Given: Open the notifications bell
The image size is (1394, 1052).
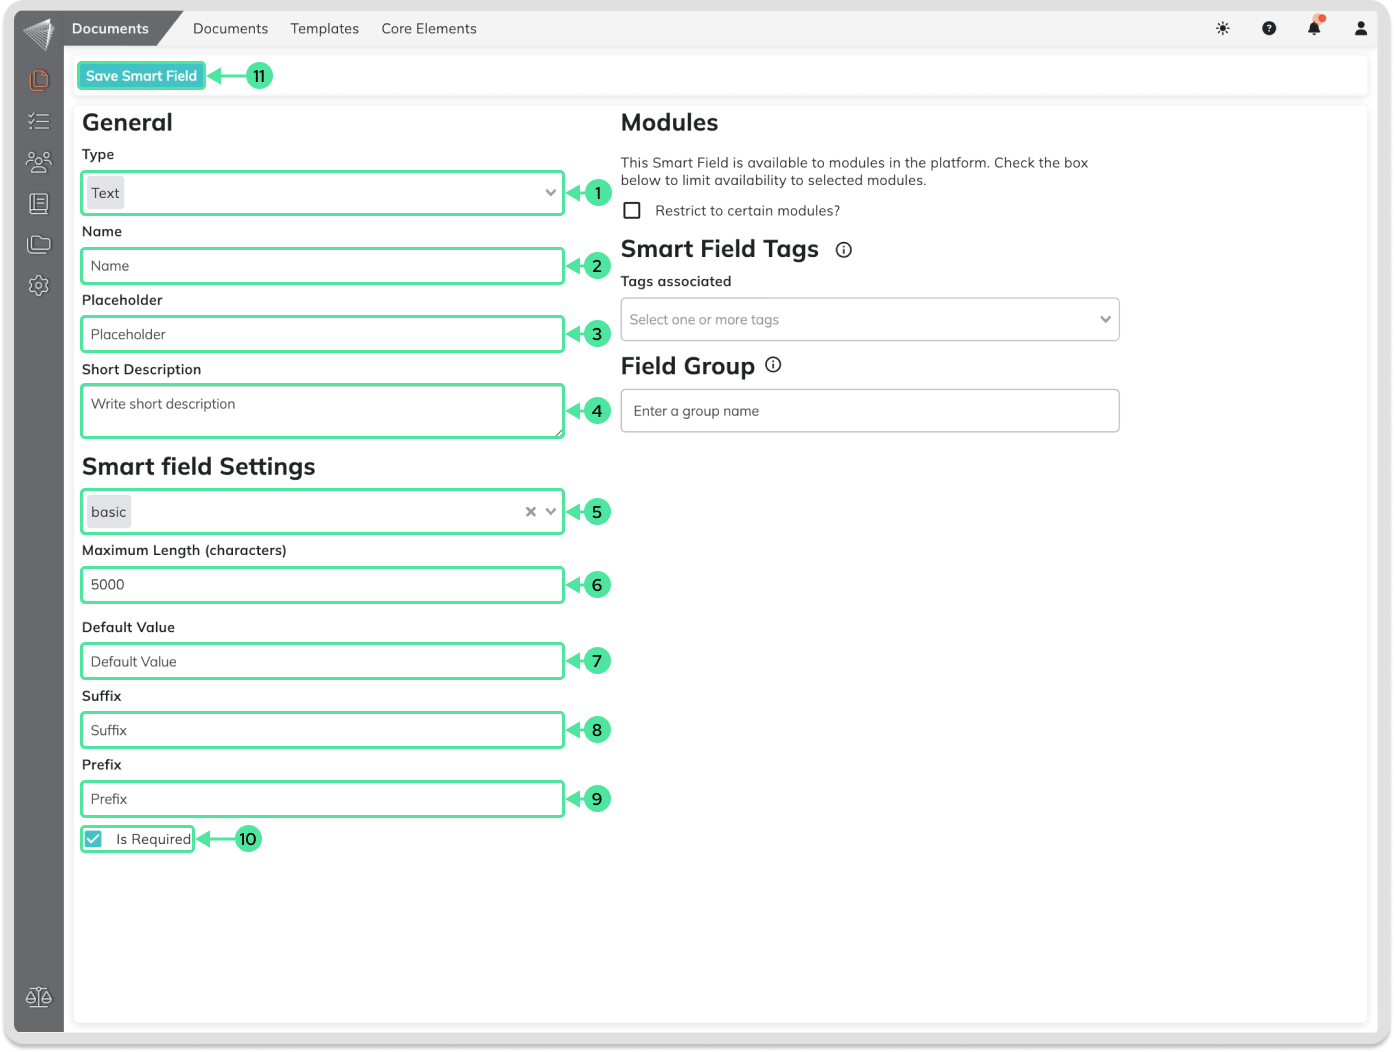Looking at the screenshot, I should 1314,29.
